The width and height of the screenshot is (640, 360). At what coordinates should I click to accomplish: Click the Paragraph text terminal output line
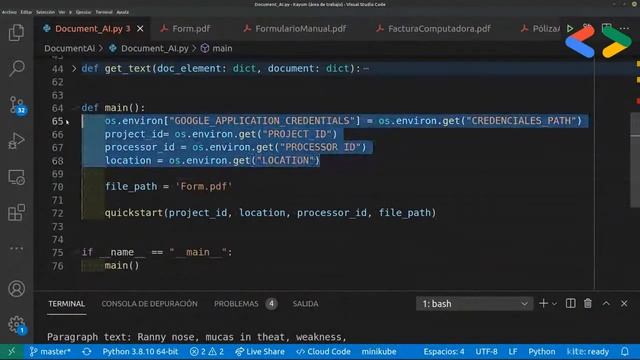click(197, 337)
